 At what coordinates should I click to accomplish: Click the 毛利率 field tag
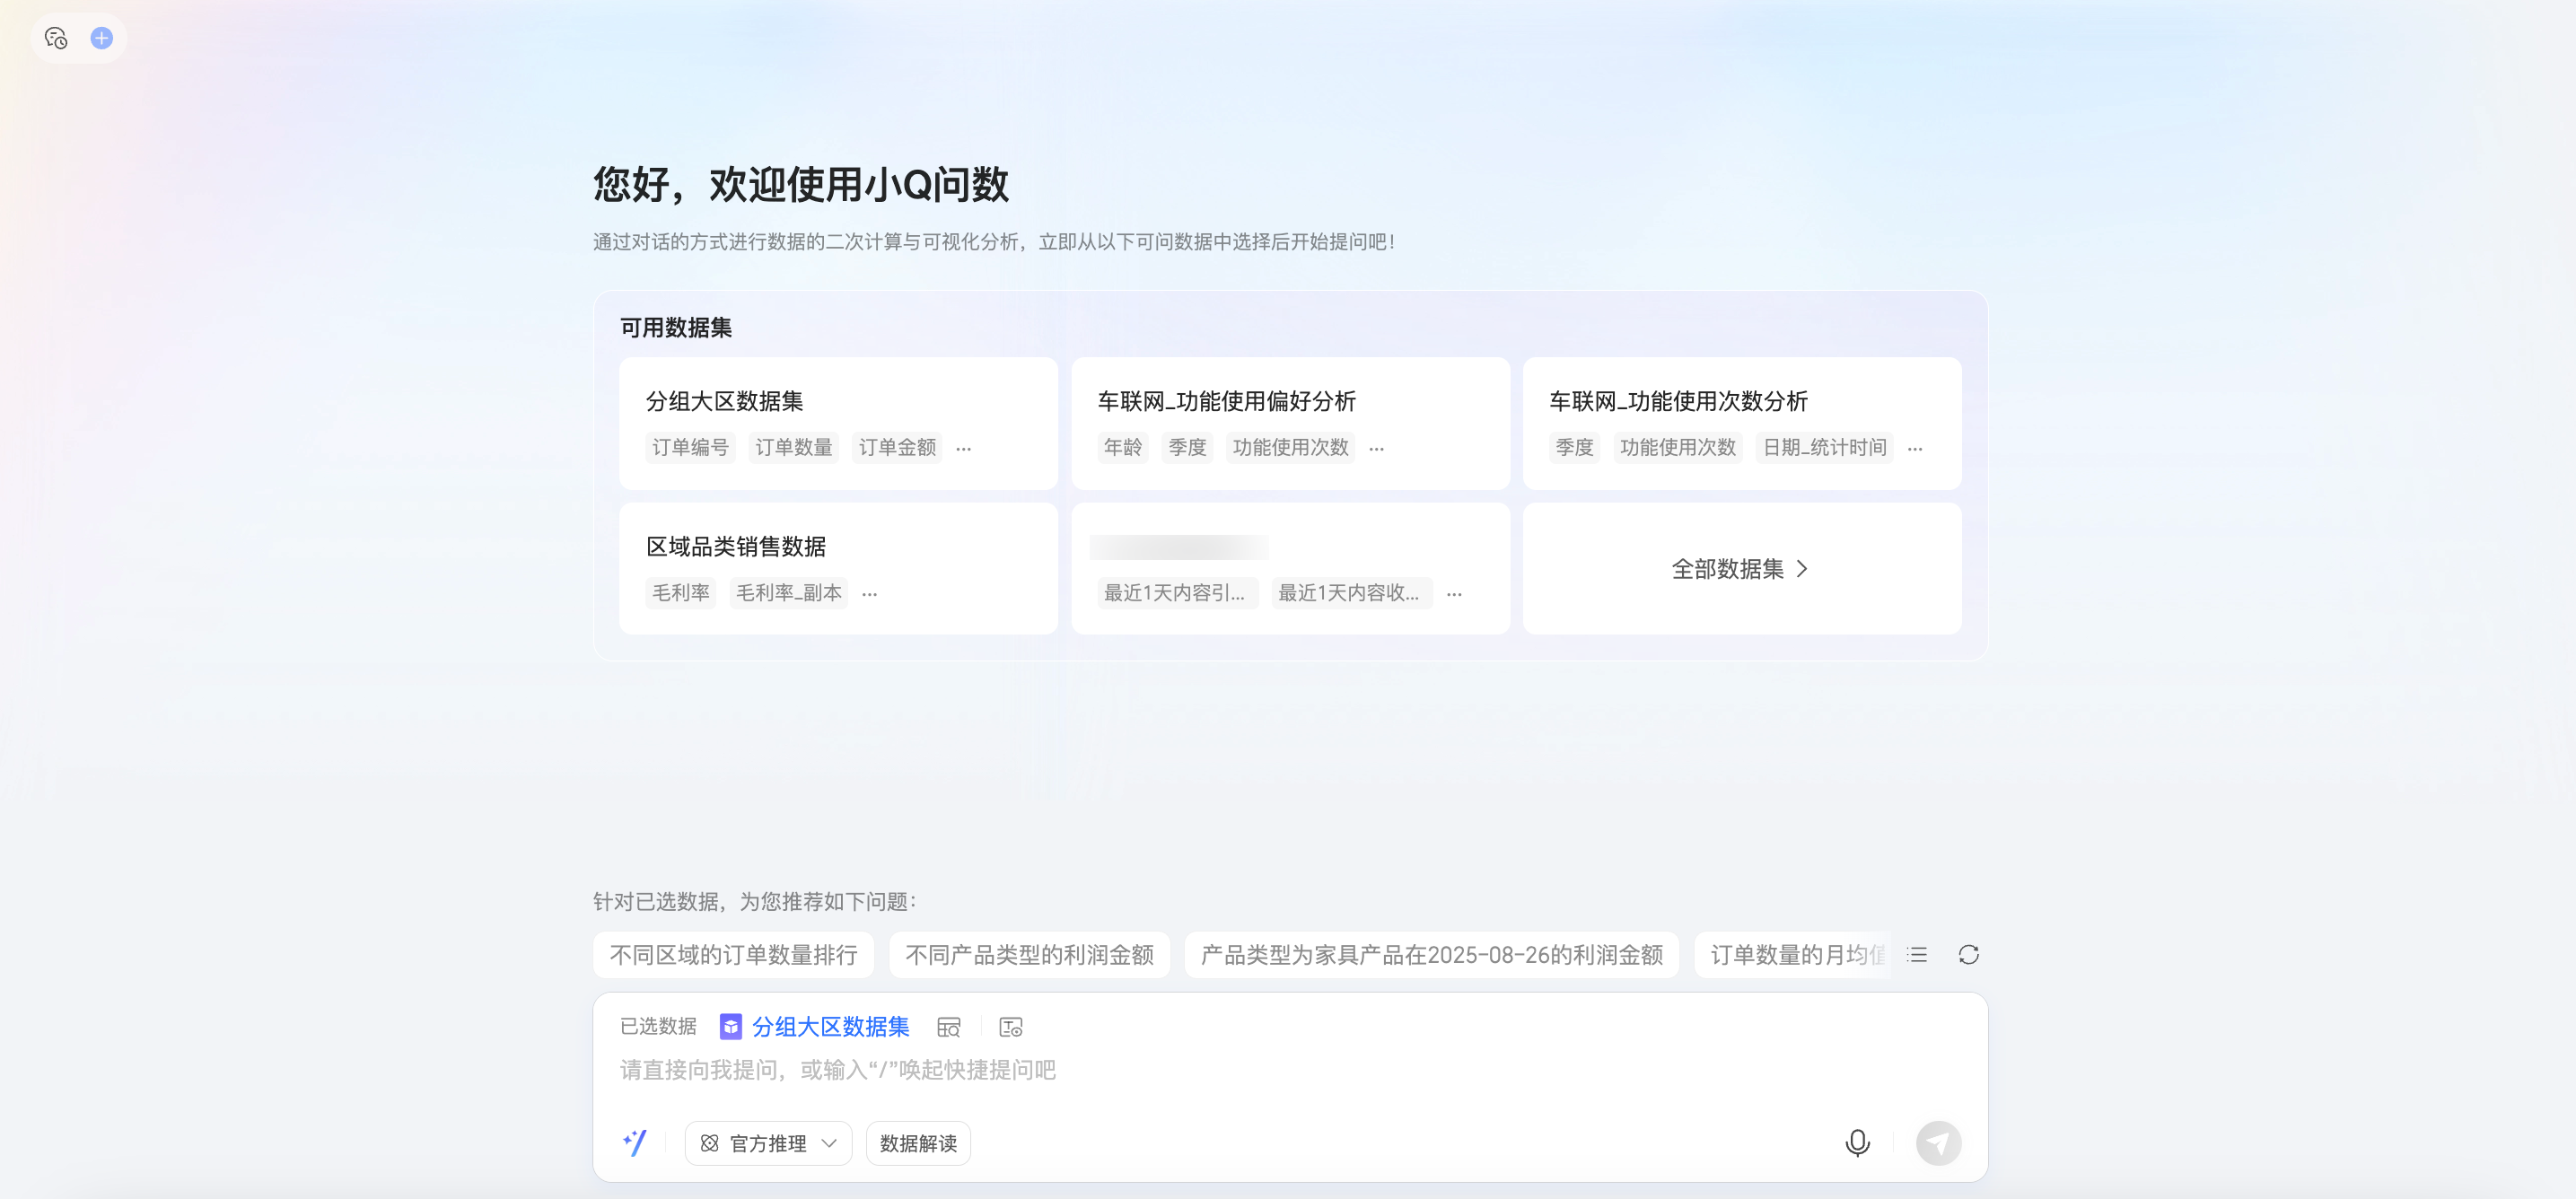pos(681,593)
